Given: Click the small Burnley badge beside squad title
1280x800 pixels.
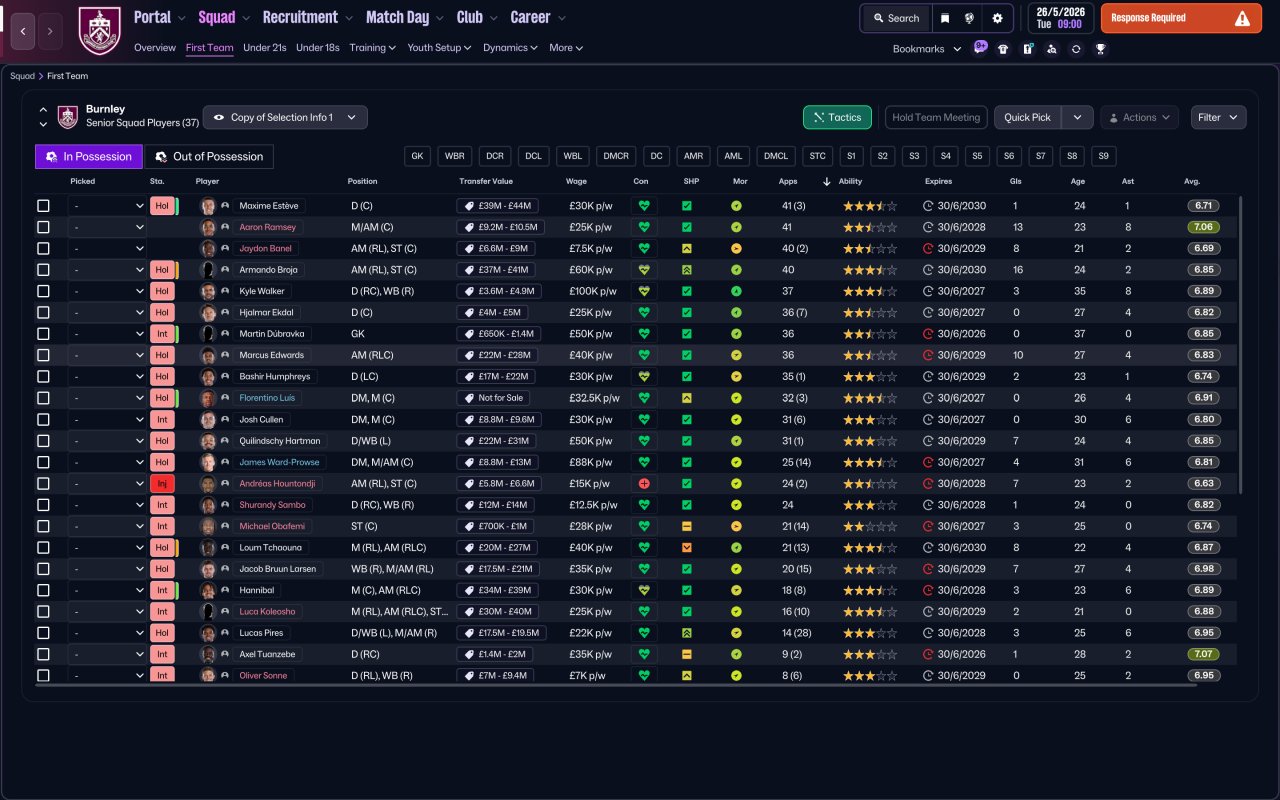Looking at the screenshot, I should click(x=68, y=117).
